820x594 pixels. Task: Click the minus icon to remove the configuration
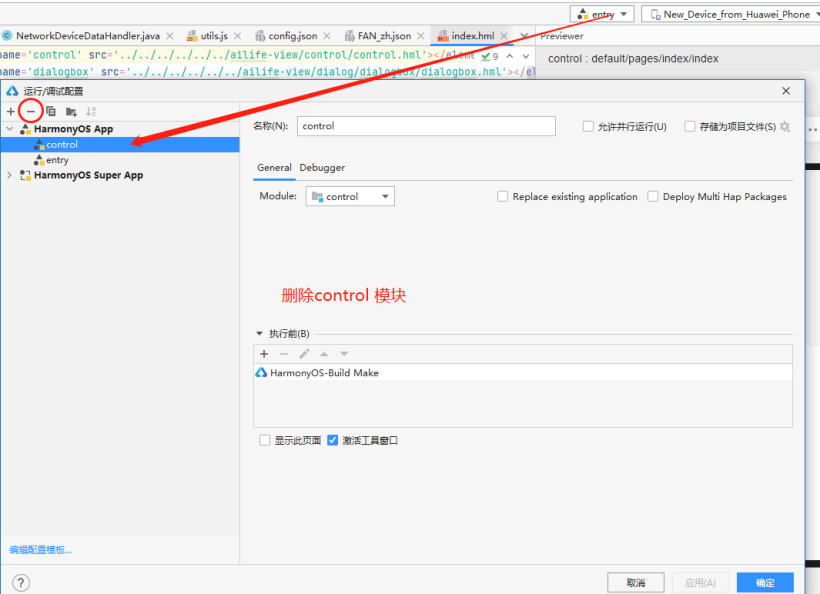coord(31,111)
